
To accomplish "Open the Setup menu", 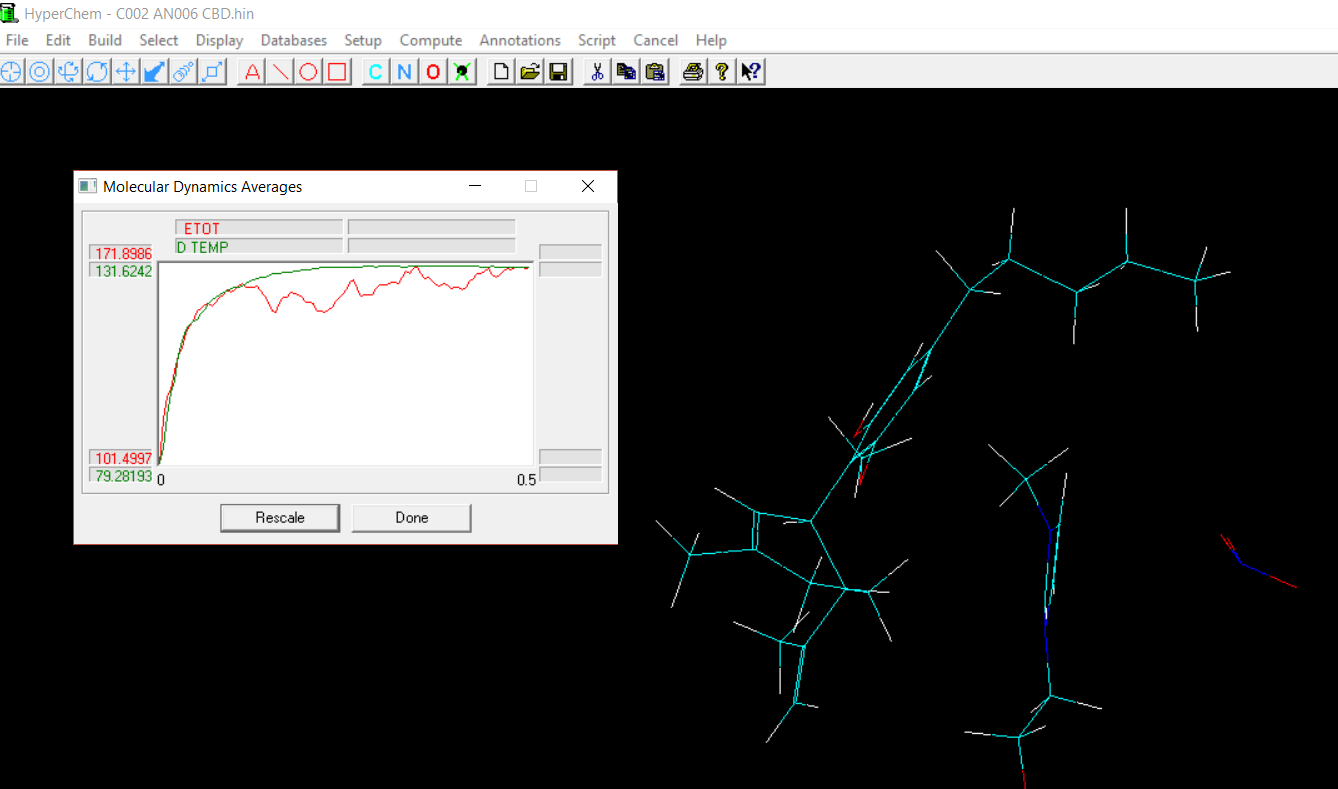I will coord(363,40).
